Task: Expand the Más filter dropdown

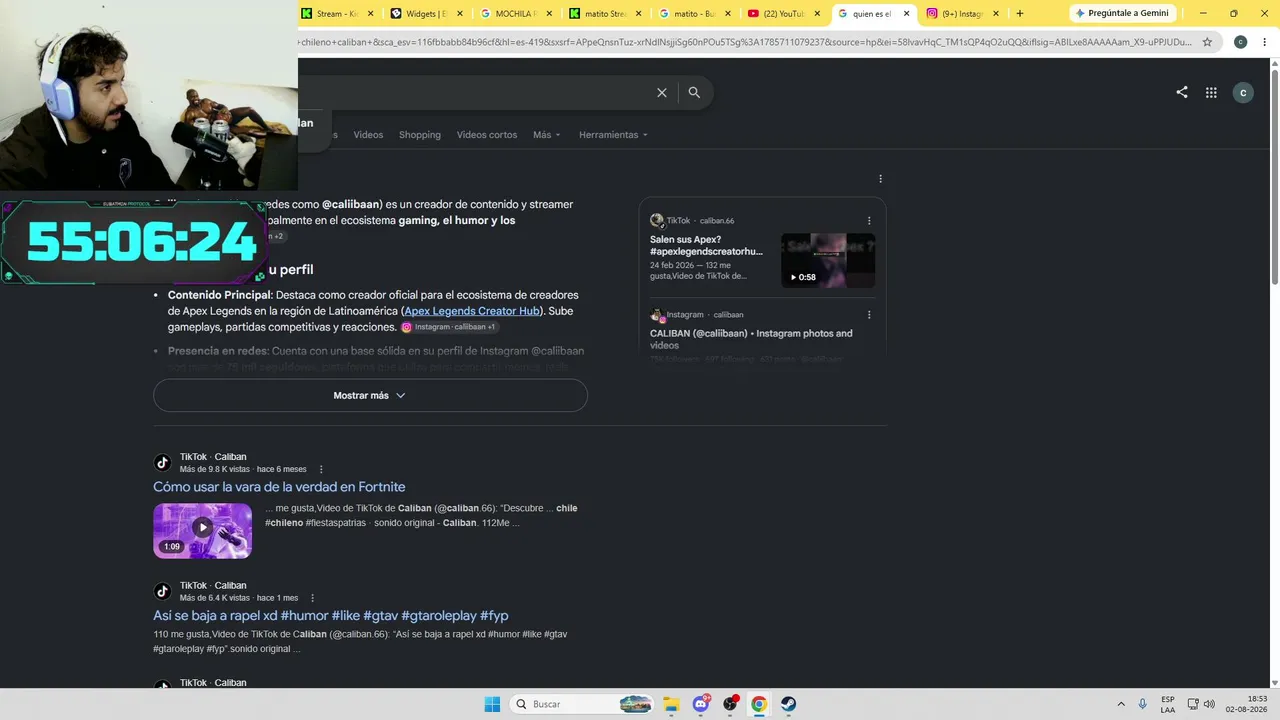Action: (x=547, y=135)
